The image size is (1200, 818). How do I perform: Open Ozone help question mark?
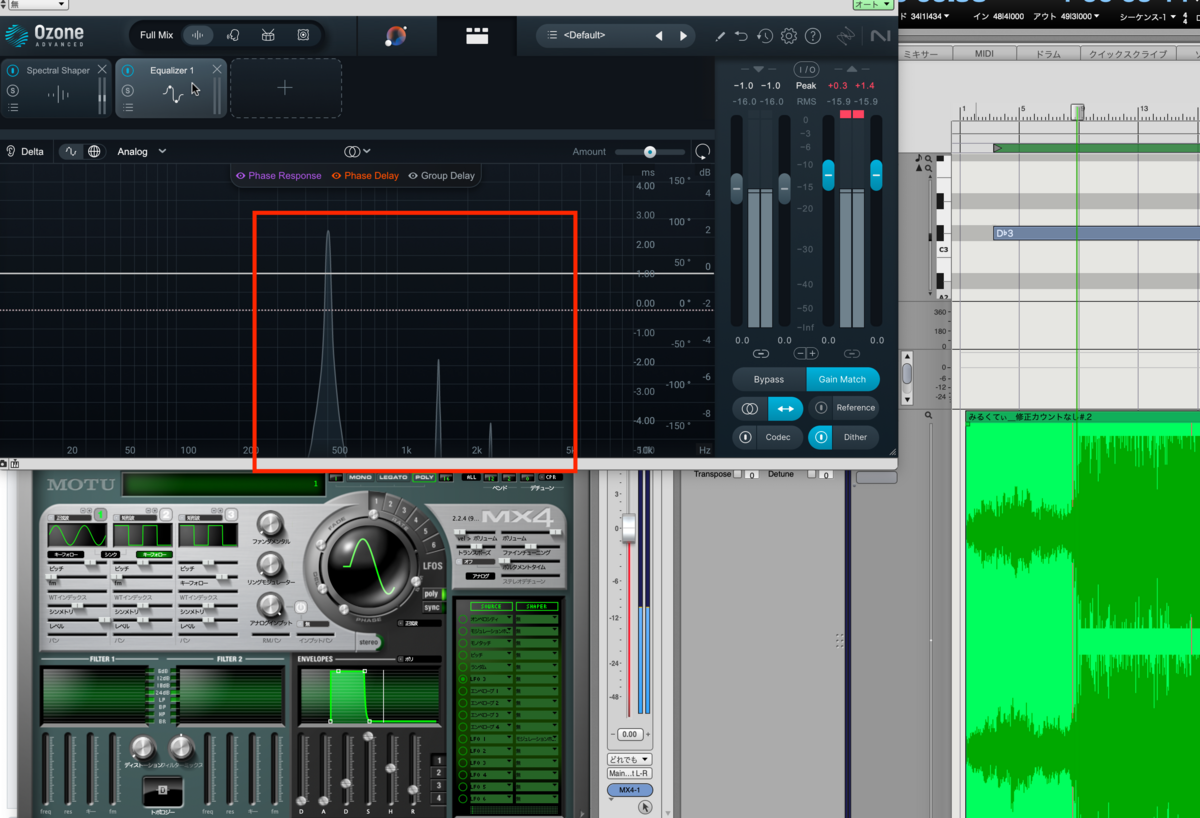click(x=813, y=36)
